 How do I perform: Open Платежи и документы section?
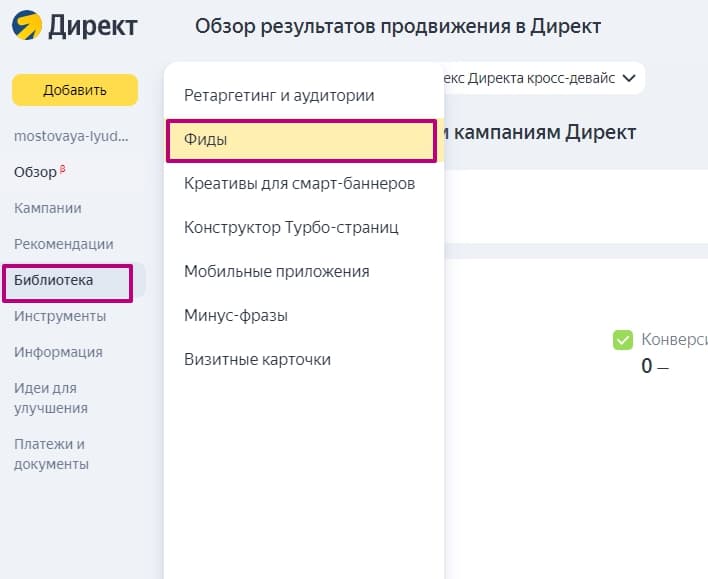coord(51,454)
